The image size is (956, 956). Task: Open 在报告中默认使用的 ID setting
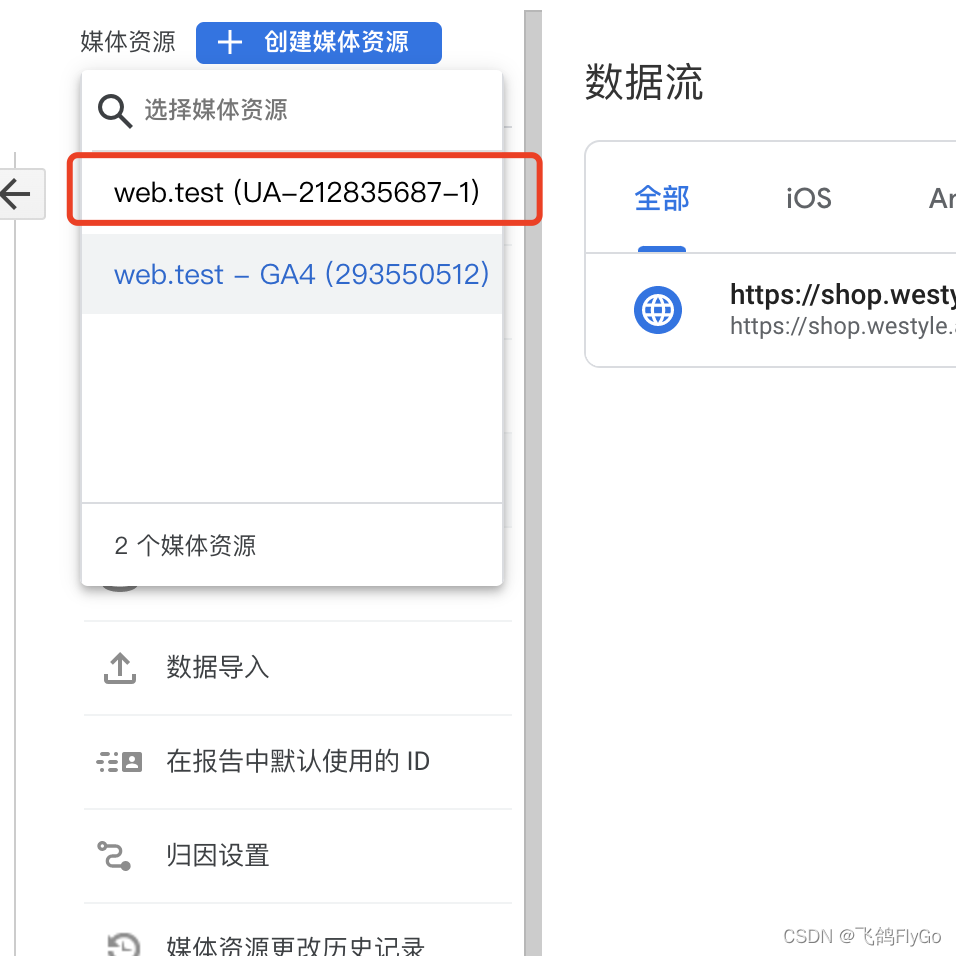coord(298,762)
